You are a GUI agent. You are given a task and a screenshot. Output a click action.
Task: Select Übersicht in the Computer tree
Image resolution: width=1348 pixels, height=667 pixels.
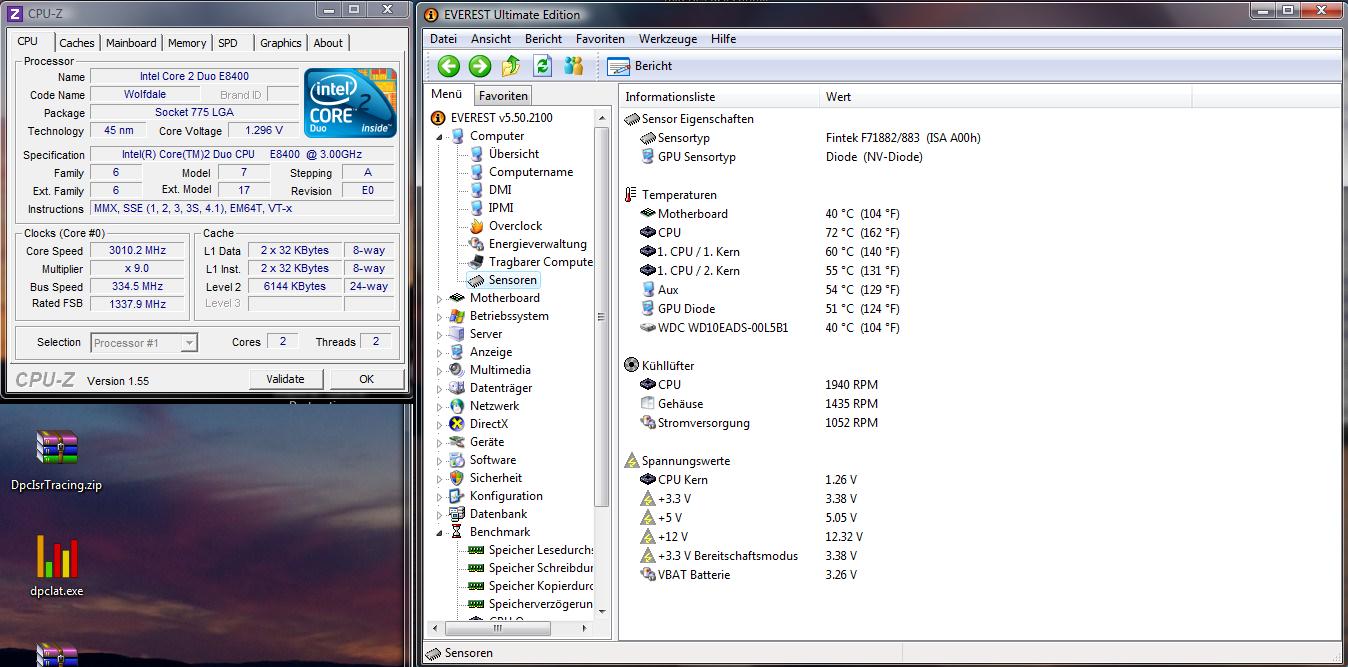point(514,154)
